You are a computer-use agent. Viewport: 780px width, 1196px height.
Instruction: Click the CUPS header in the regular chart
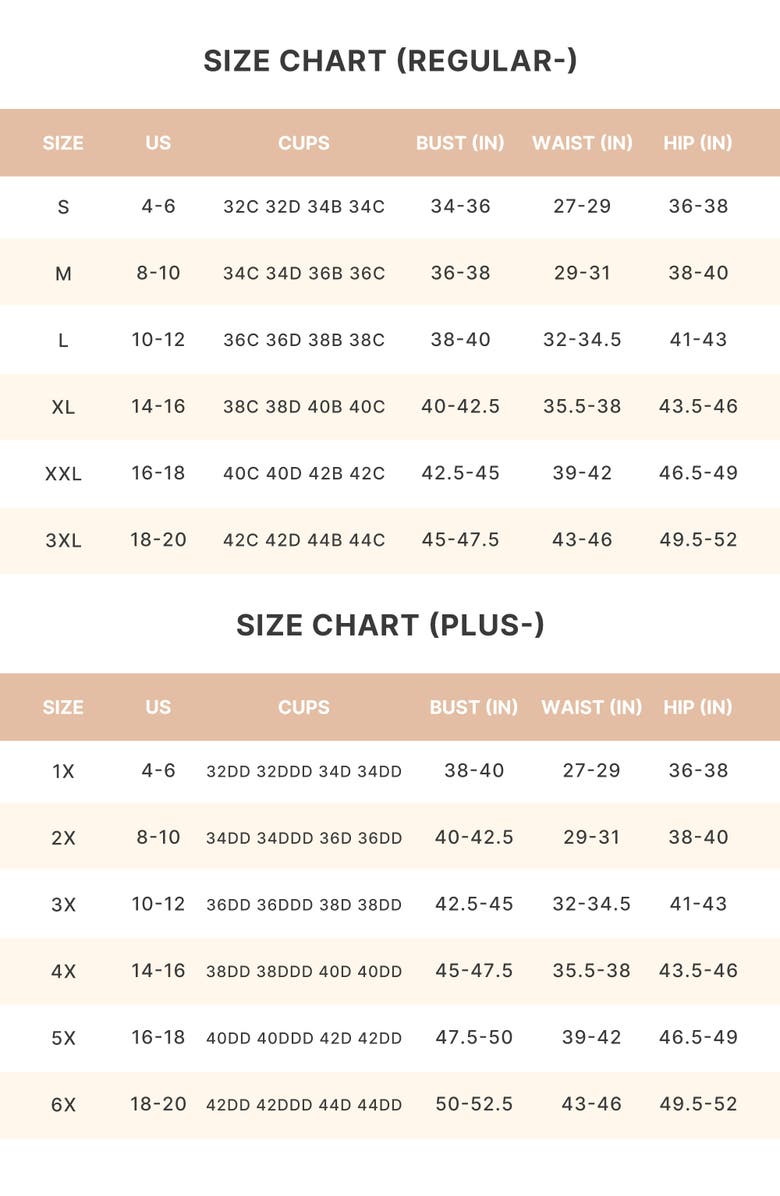(x=303, y=143)
